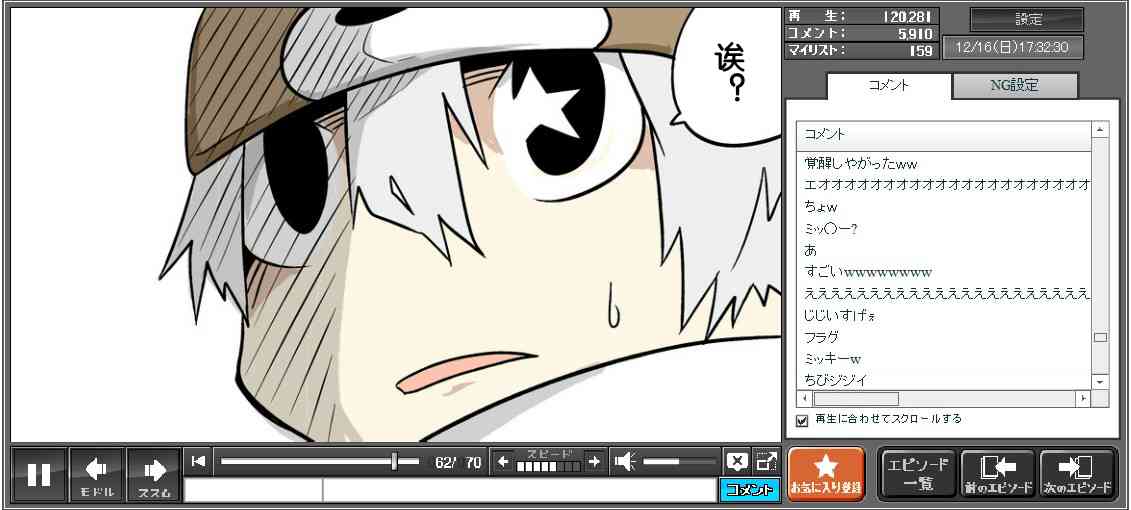
Task: Go to next episode (次のエピソード)
Action: tap(1077, 474)
